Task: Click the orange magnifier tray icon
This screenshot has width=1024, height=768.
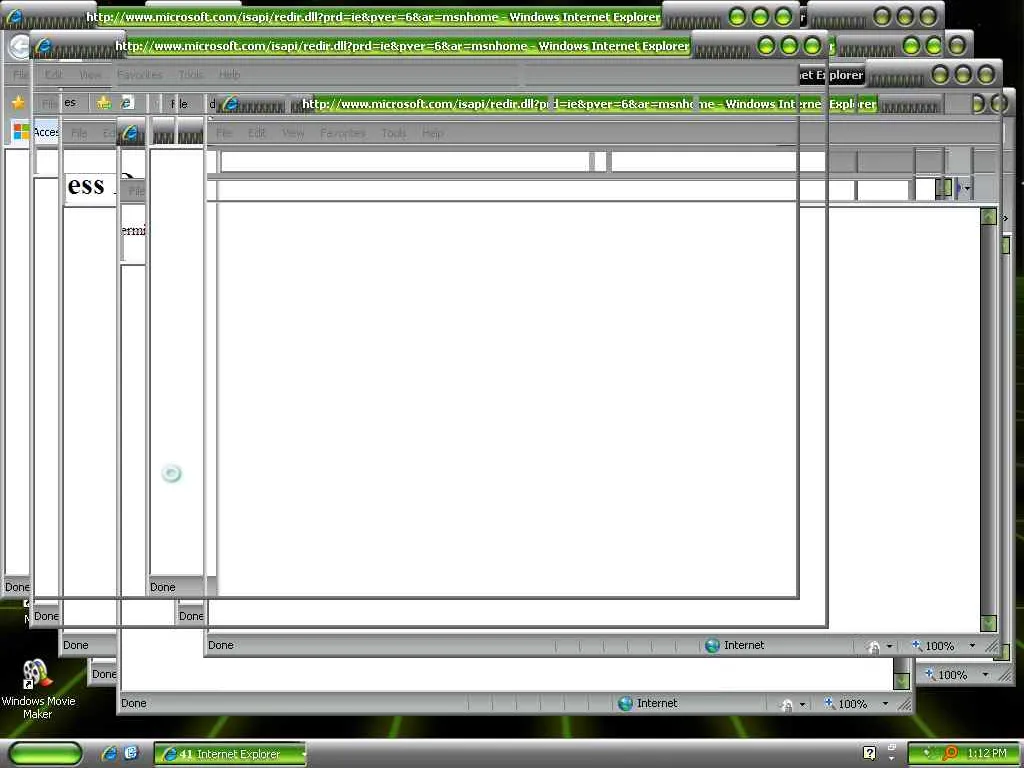Action: click(950, 753)
